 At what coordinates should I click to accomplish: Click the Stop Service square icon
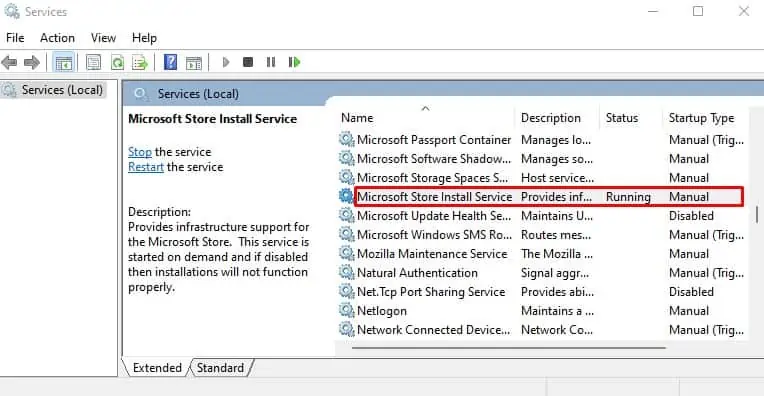pyautogui.click(x=248, y=62)
